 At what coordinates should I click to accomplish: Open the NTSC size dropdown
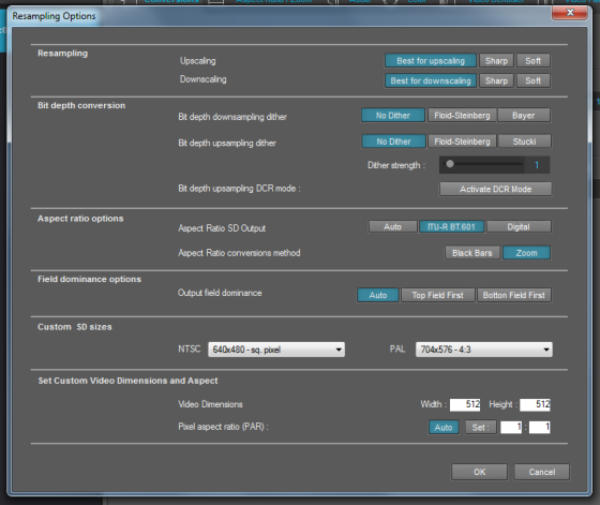(x=276, y=350)
